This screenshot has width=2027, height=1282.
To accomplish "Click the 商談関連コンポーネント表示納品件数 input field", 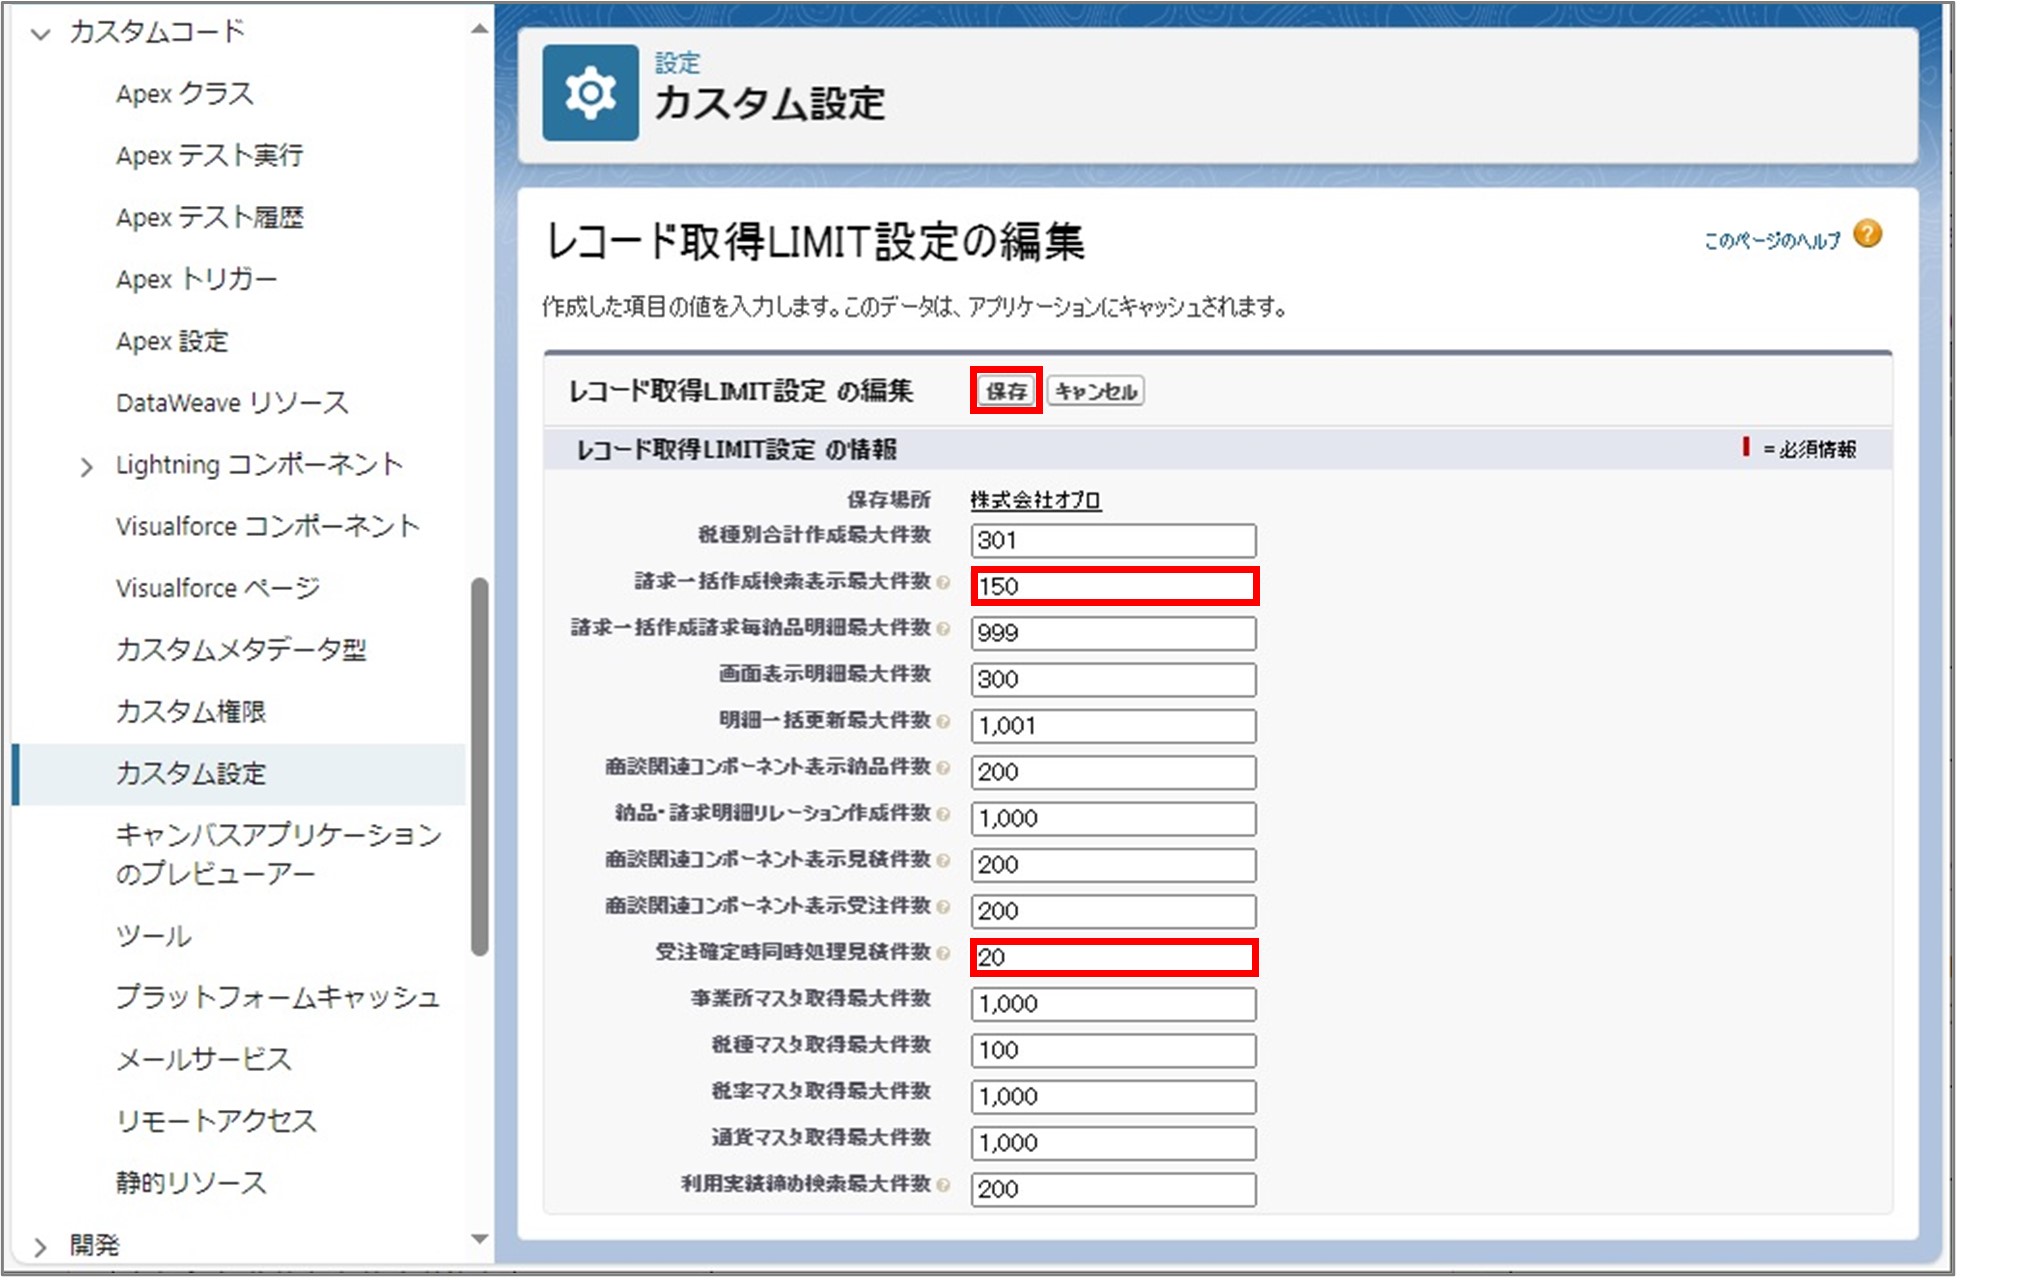I will coord(1113,772).
